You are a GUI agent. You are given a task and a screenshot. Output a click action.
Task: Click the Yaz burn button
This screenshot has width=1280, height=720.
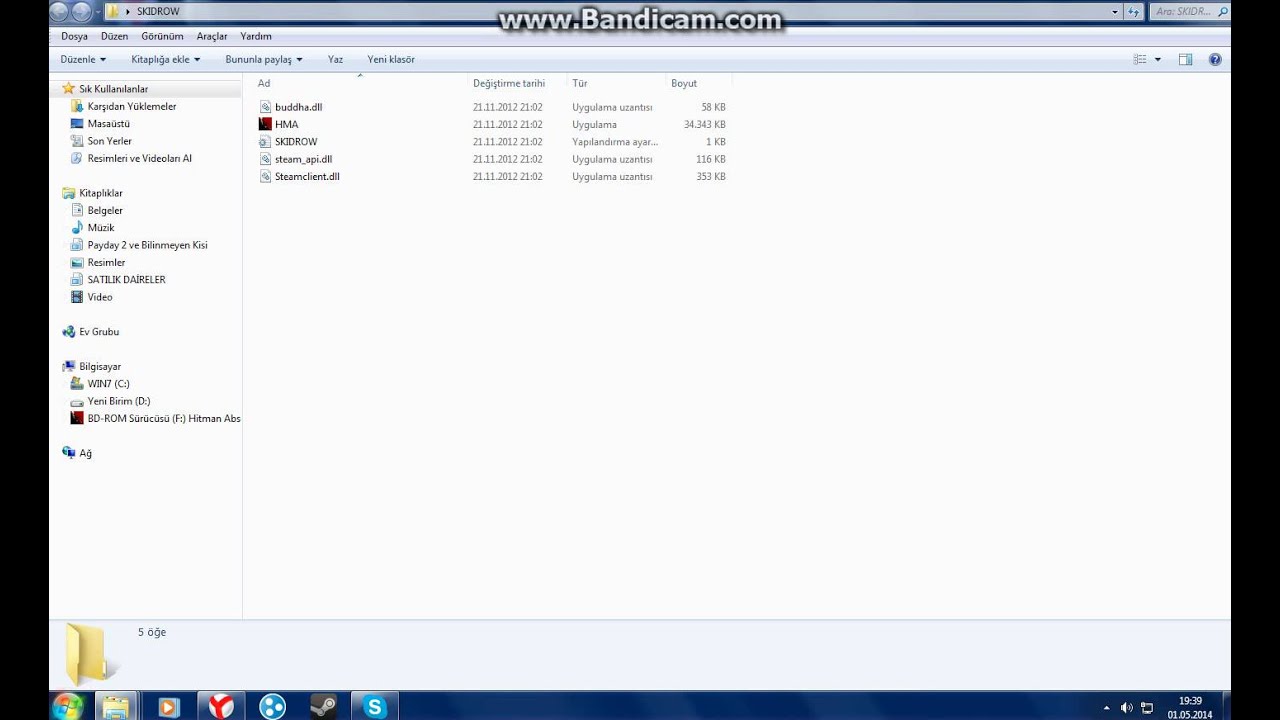pos(335,60)
